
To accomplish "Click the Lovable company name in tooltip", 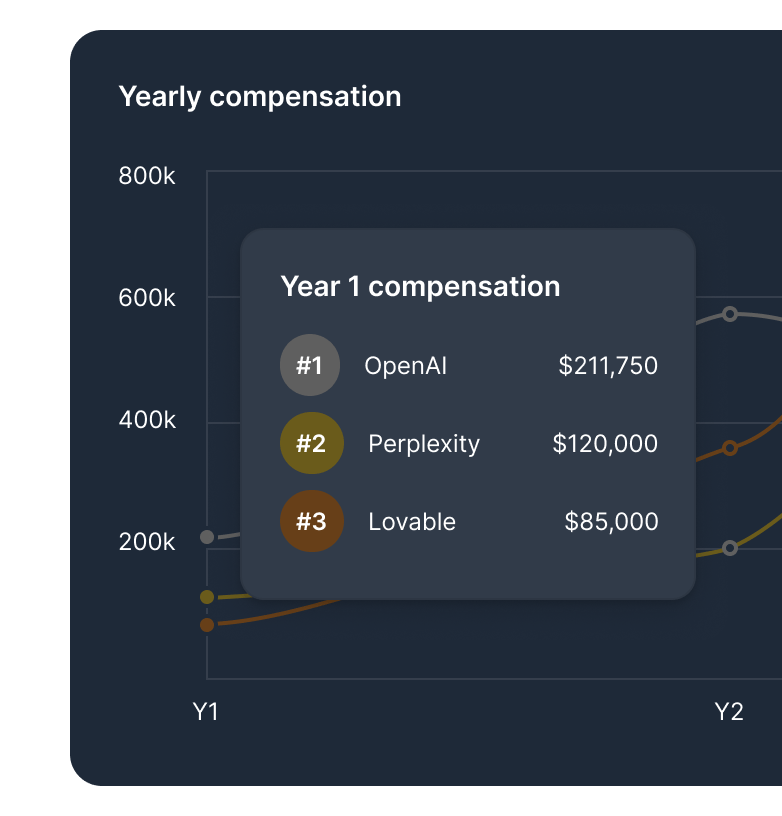I will click(x=412, y=522).
